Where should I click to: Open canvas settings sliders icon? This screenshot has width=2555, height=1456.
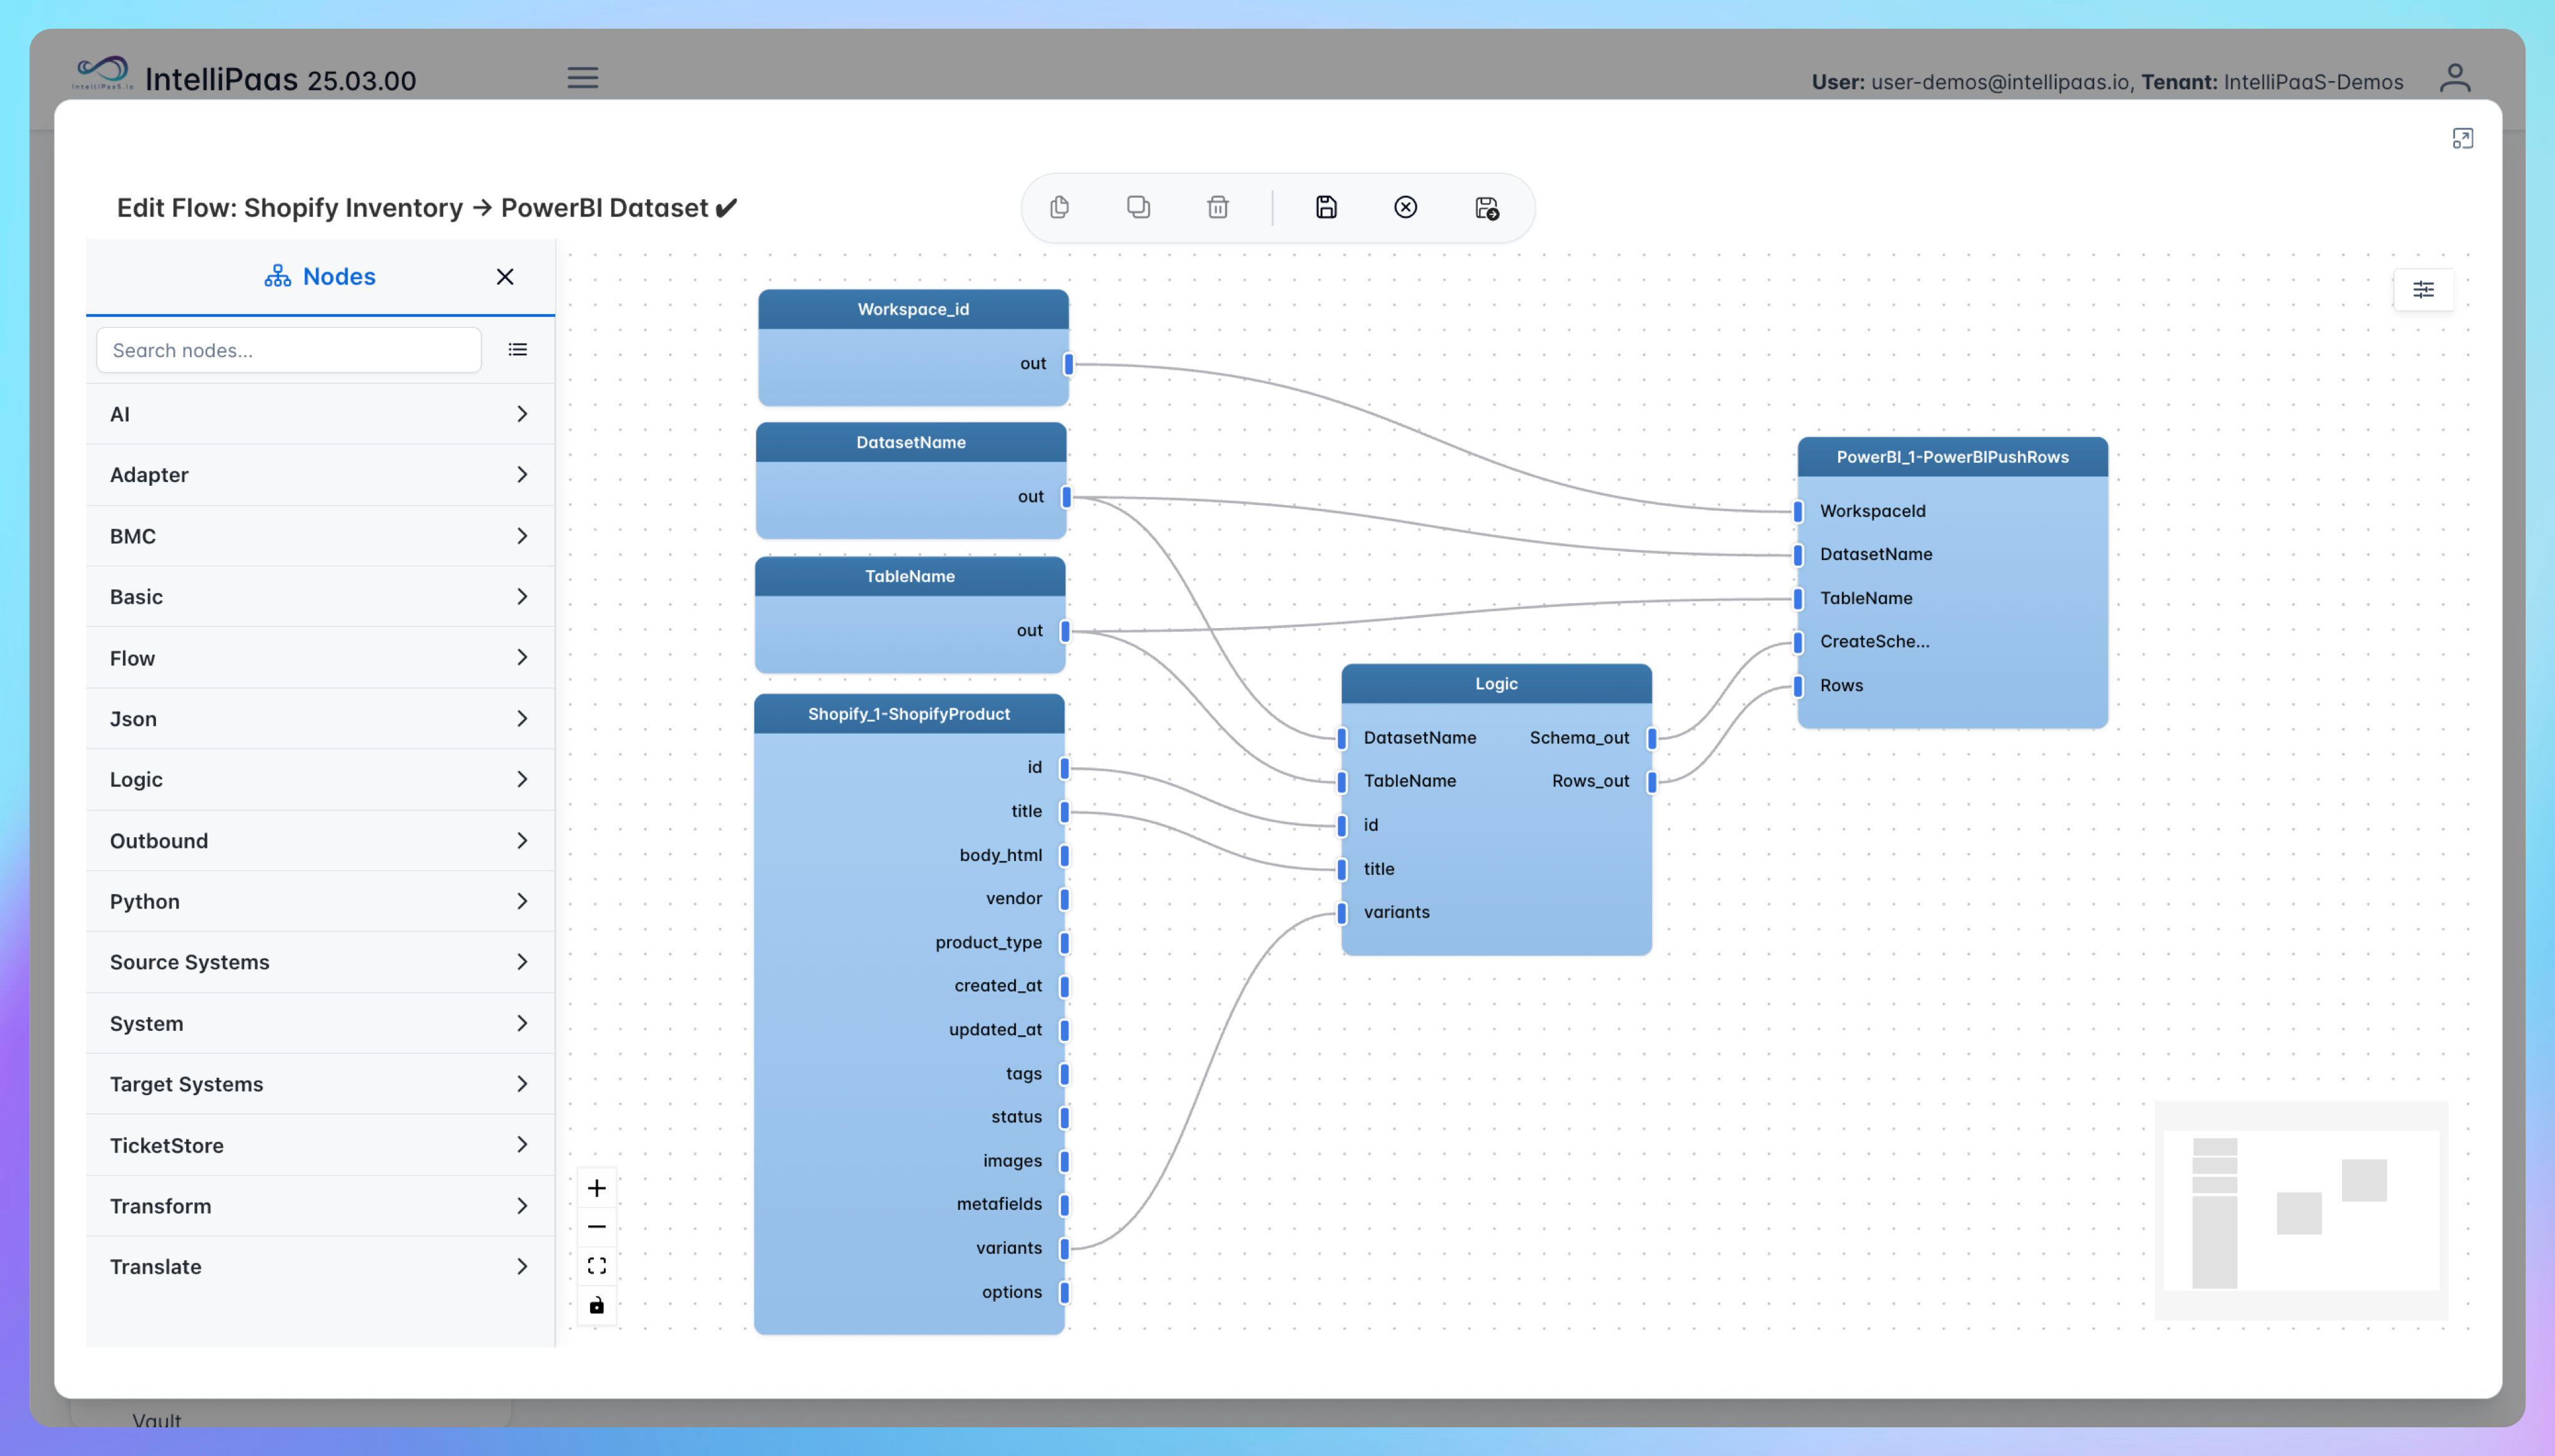(x=2423, y=290)
